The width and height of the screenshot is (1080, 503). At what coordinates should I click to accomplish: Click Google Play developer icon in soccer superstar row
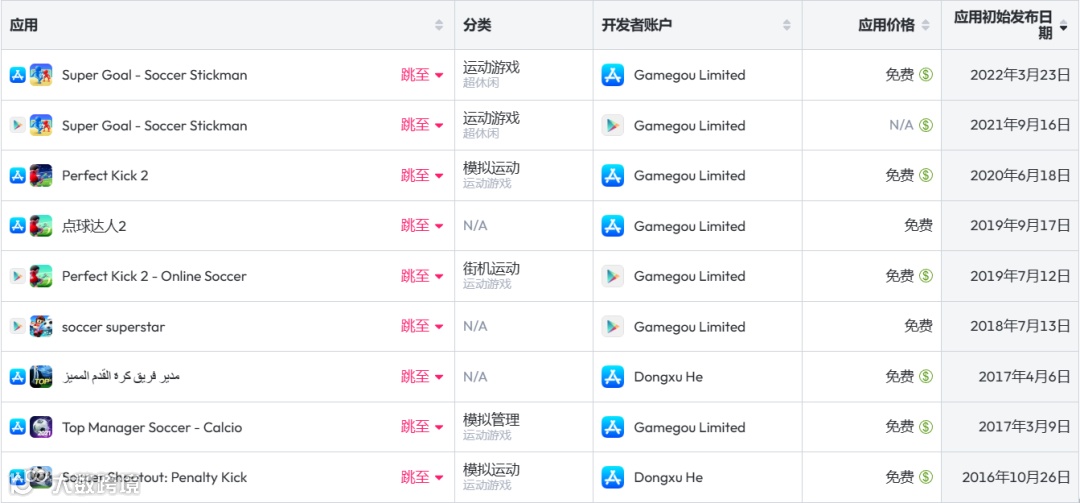(612, 327)
